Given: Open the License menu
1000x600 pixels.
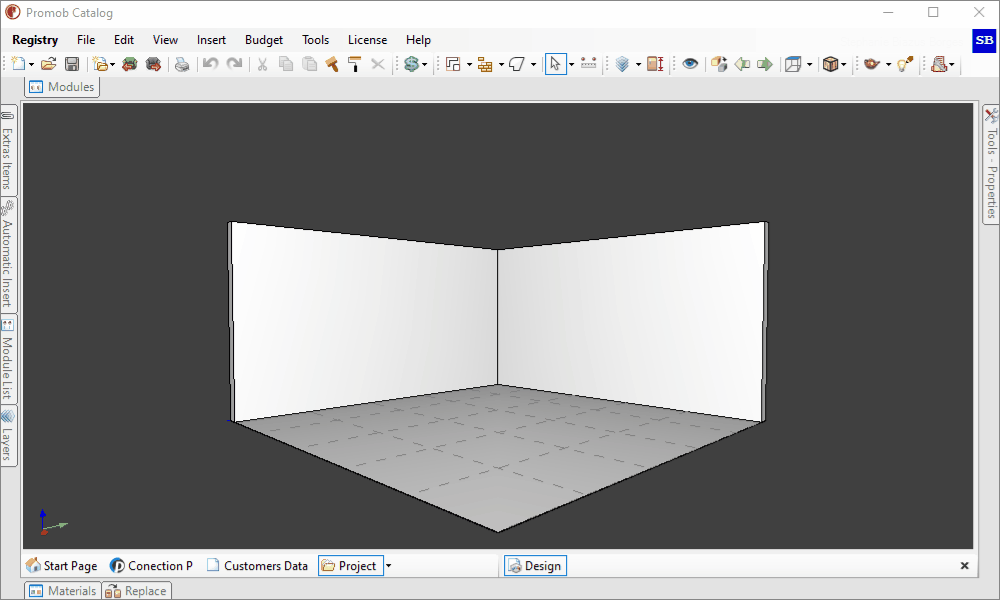Looking at the screenshot, I should point(367,40).
